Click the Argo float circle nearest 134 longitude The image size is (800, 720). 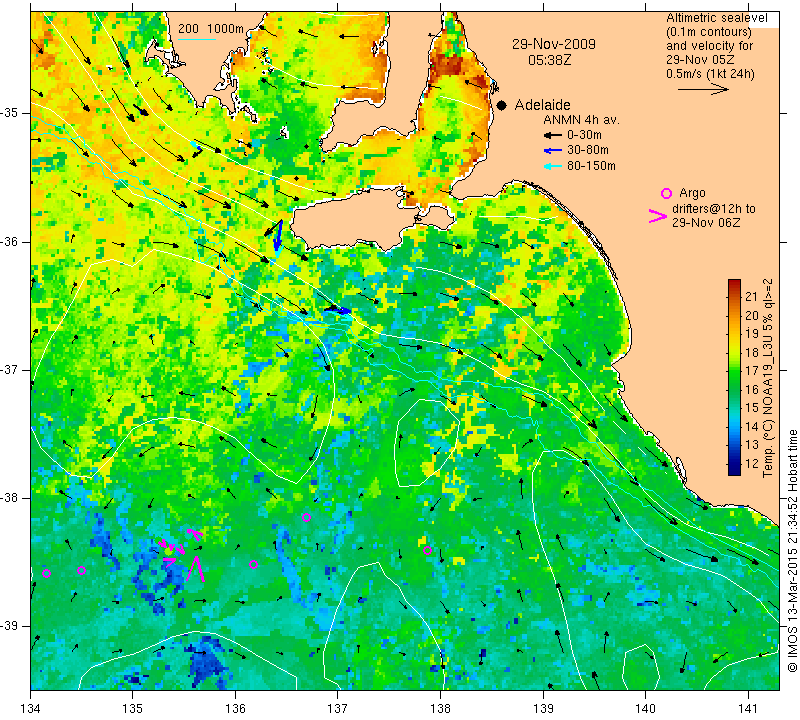pos(46,574)
